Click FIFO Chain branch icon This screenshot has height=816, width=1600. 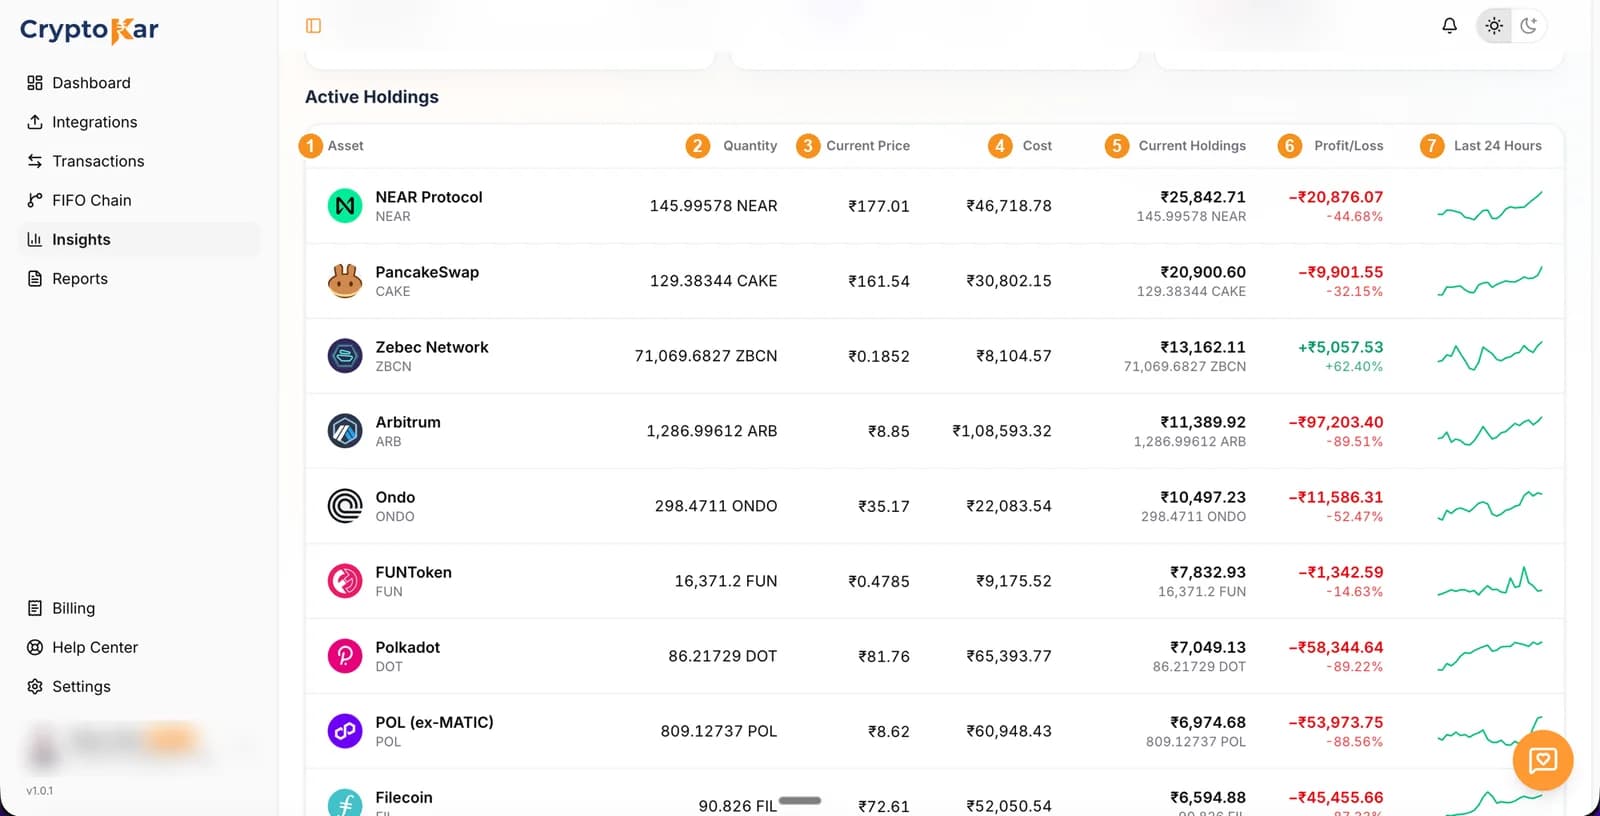pyautogui.click(x=35, y=200)
